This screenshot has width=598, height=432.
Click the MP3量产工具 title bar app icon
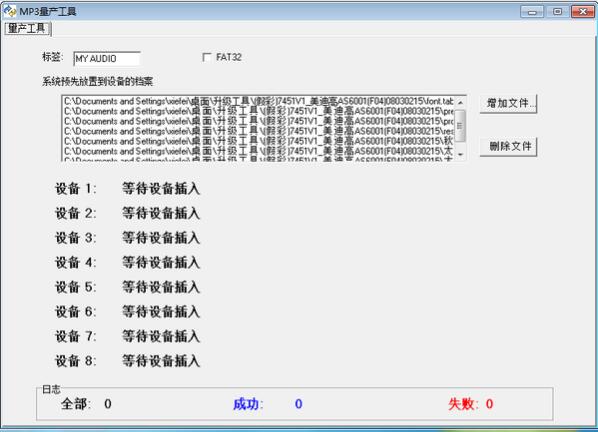click(x=10, y=11)
